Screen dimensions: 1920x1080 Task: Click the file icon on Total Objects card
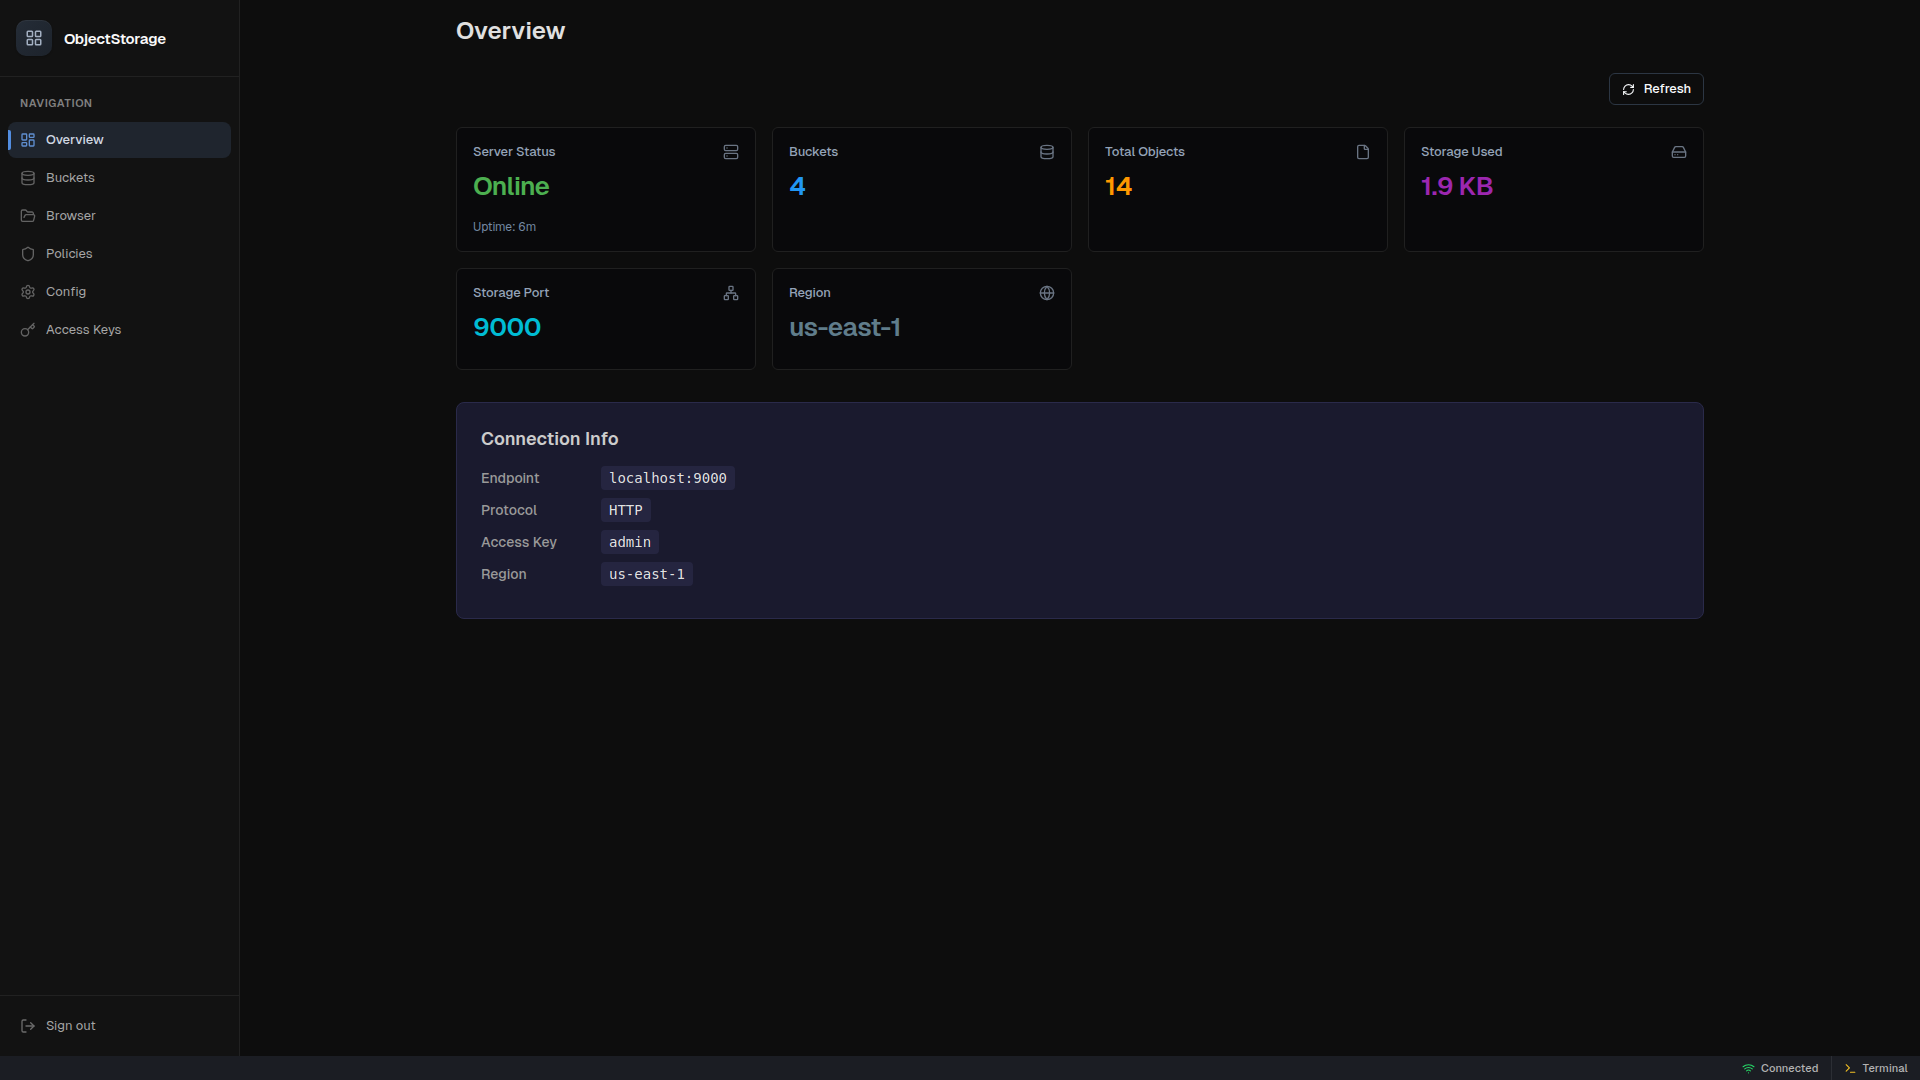[1362, 152]
